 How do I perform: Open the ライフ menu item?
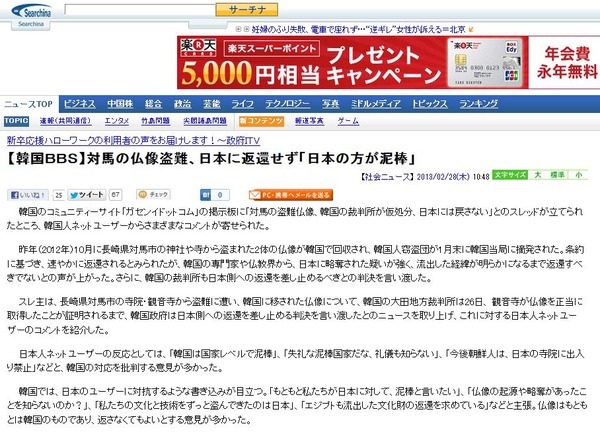tap(243, 104)
